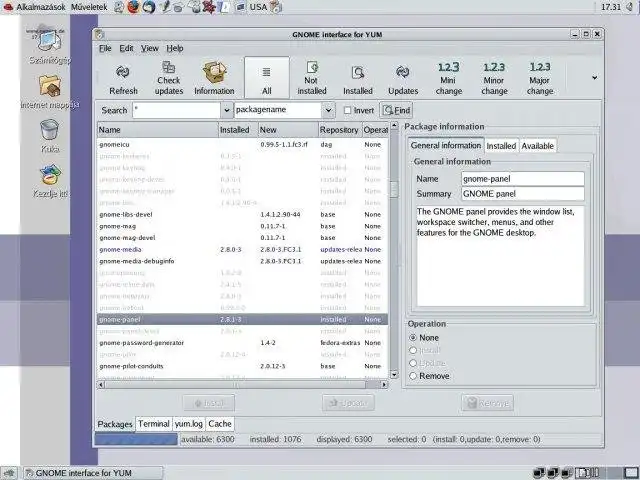Select the Minor change filter
640x480 pixels.
494,78
